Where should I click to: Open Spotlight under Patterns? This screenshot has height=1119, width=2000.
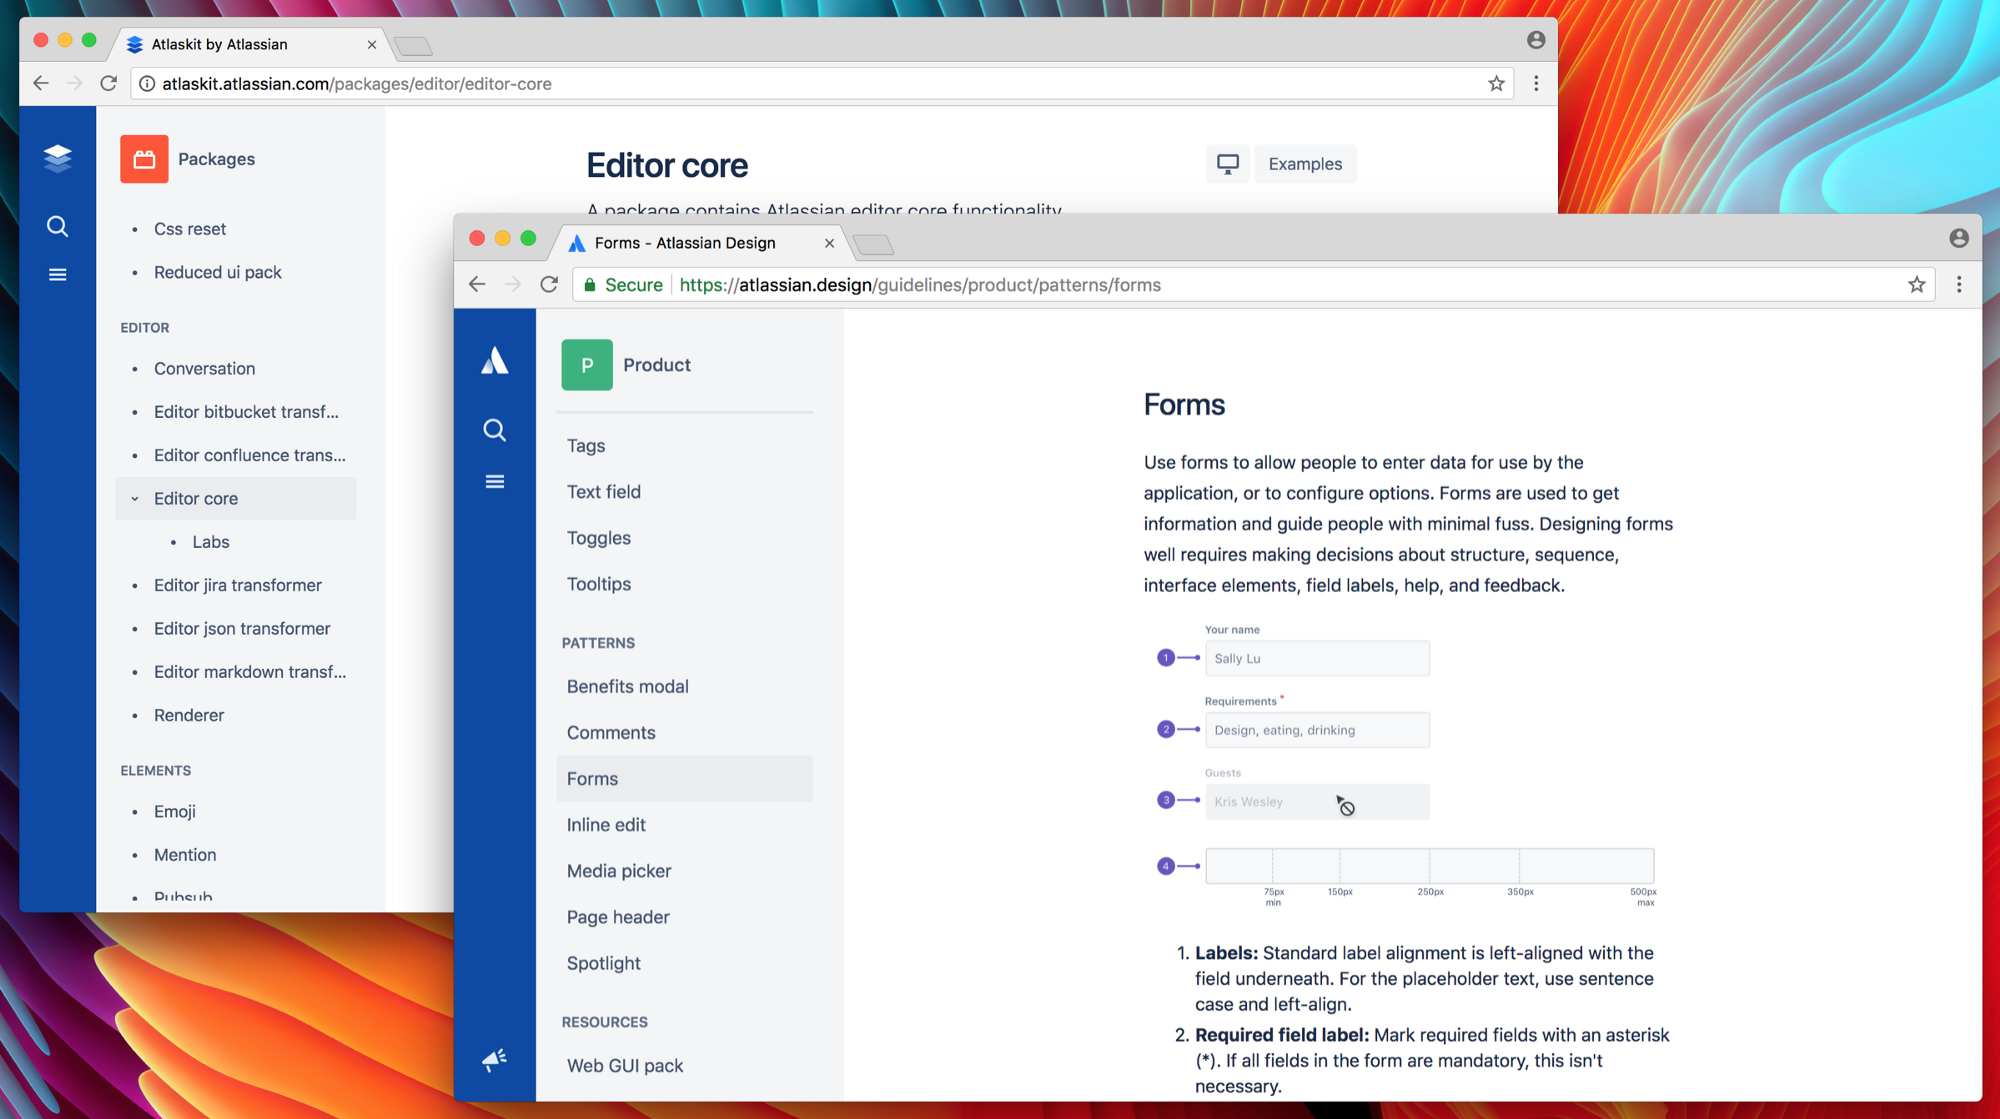coord(604,963)
